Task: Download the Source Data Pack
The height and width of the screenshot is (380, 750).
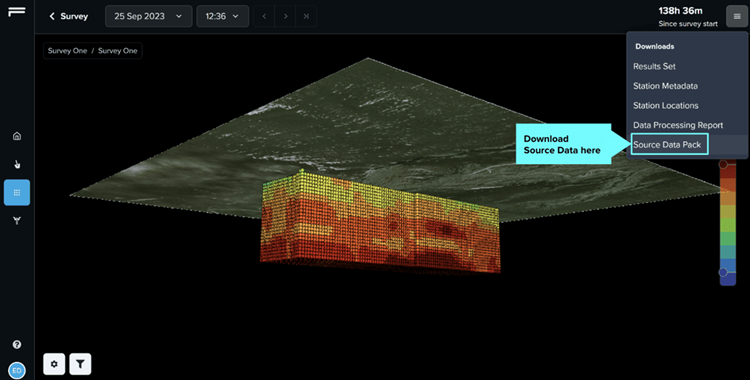Action: pos(669,145)
